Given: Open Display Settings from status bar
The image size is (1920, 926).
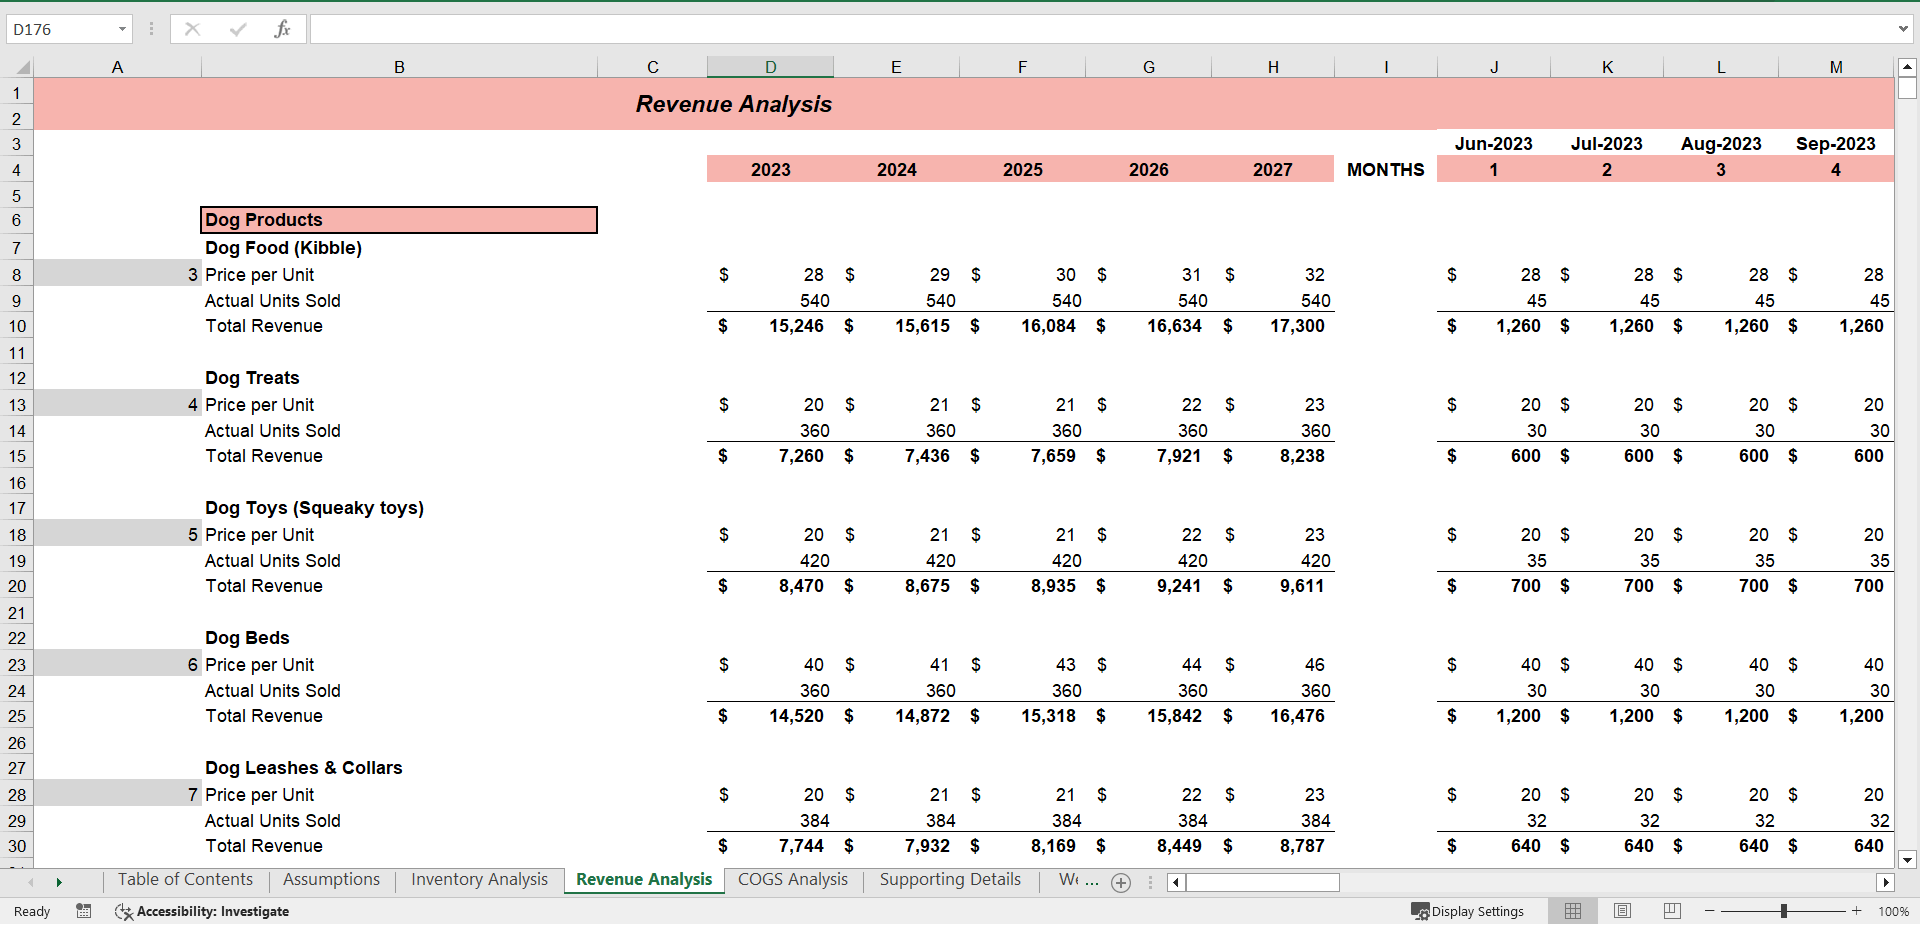Looking at the screenshot, I should click(1468, 911).
